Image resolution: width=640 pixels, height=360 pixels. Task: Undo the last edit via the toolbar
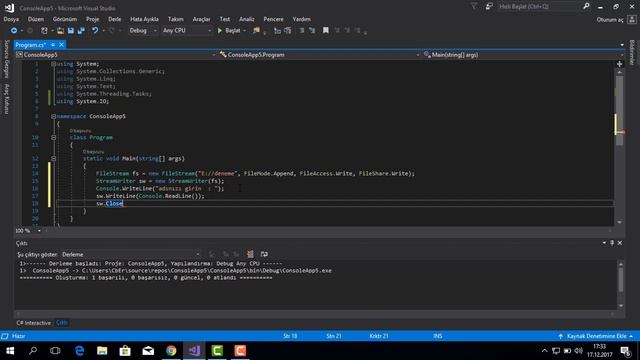(95, 31)
